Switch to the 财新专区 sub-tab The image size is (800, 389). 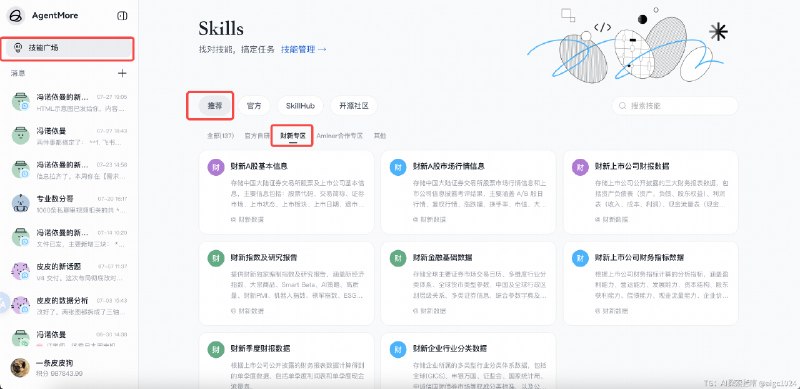click(293, 136)
